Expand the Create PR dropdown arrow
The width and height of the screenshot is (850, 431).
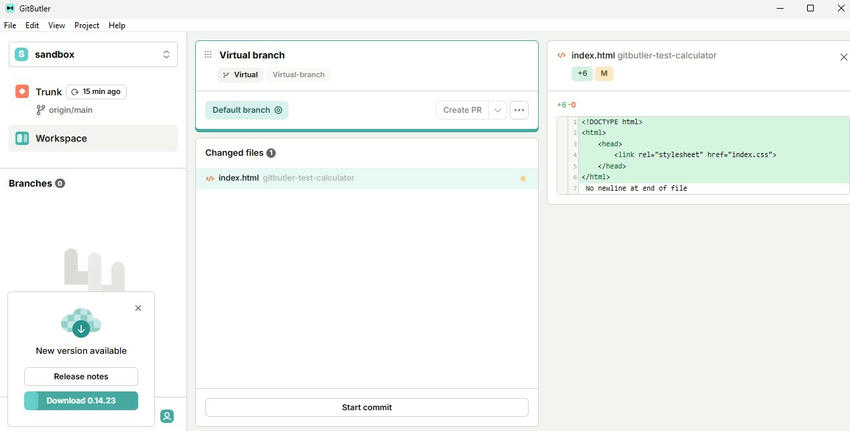(x=498, y=110)
